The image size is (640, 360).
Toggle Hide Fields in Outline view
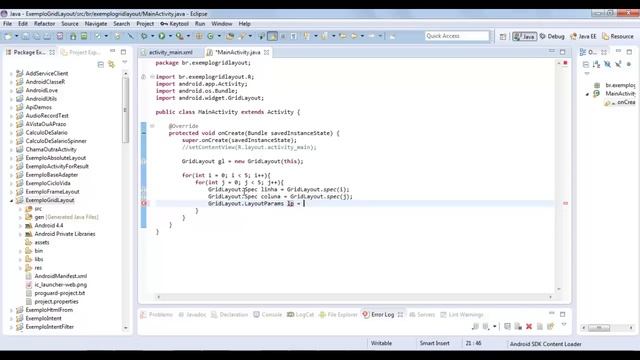coord(607,64)
